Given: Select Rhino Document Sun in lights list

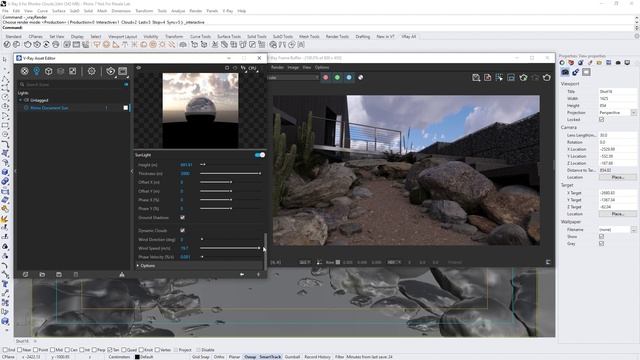Looking at the screenshot, I should [x=49, y=108].
